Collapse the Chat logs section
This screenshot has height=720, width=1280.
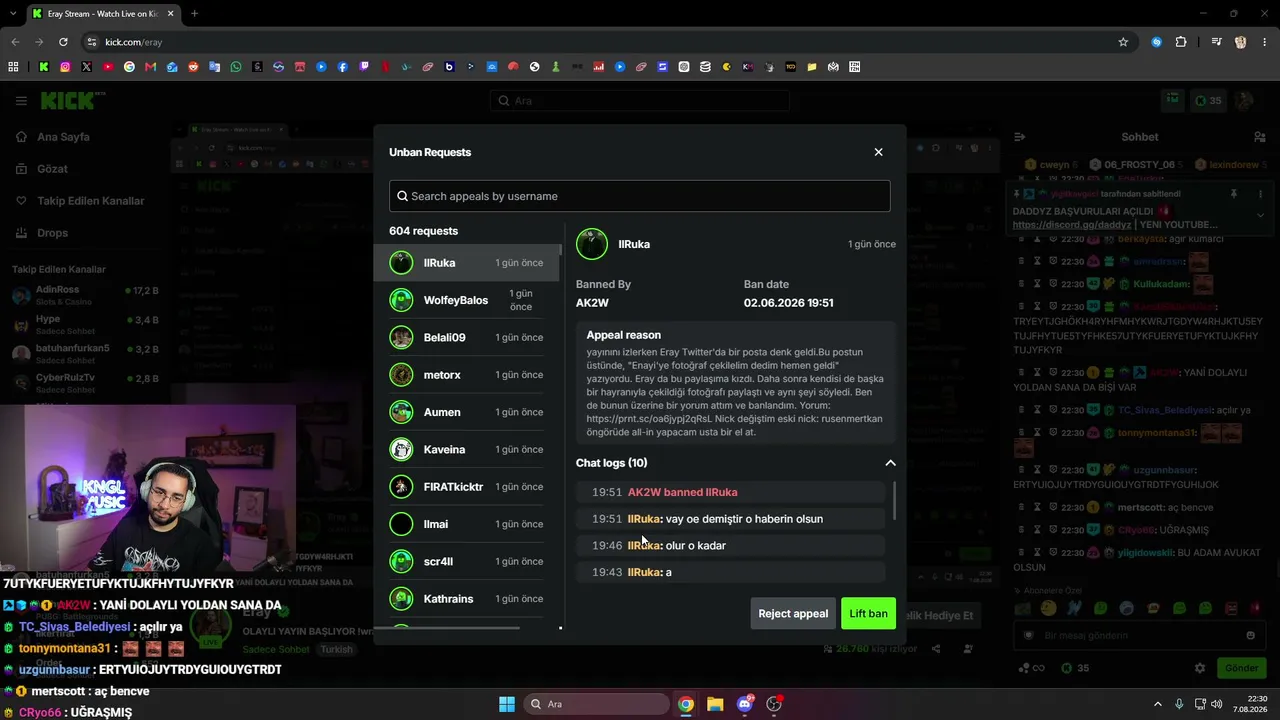click(890, 463)
